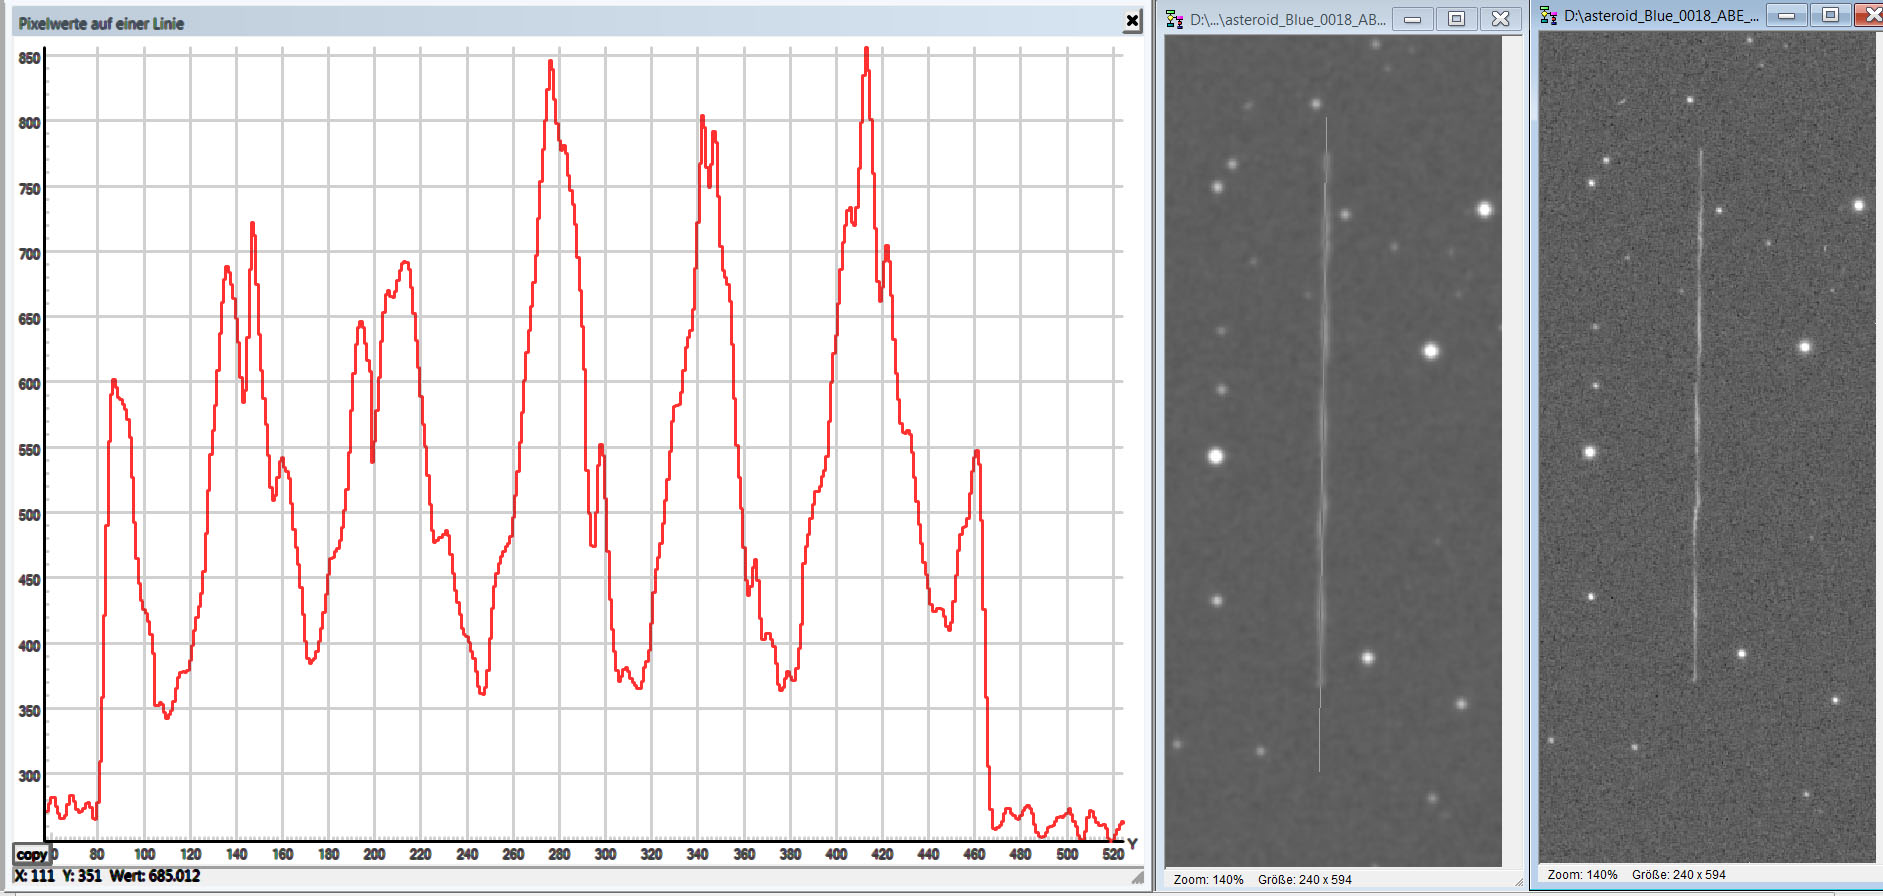Click the application icon of the left asteroid window

coord(1175,19)
